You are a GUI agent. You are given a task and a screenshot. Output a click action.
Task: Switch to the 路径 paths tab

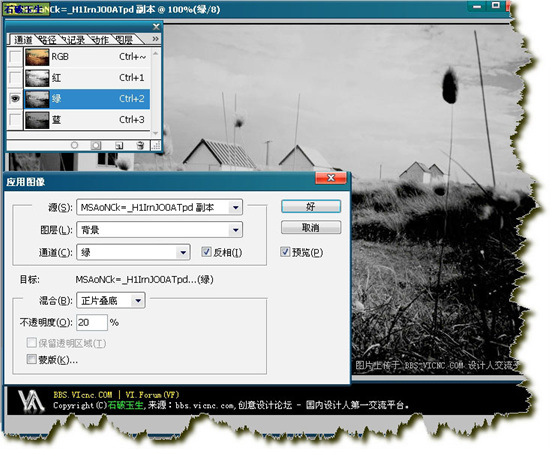click(47, 40)
